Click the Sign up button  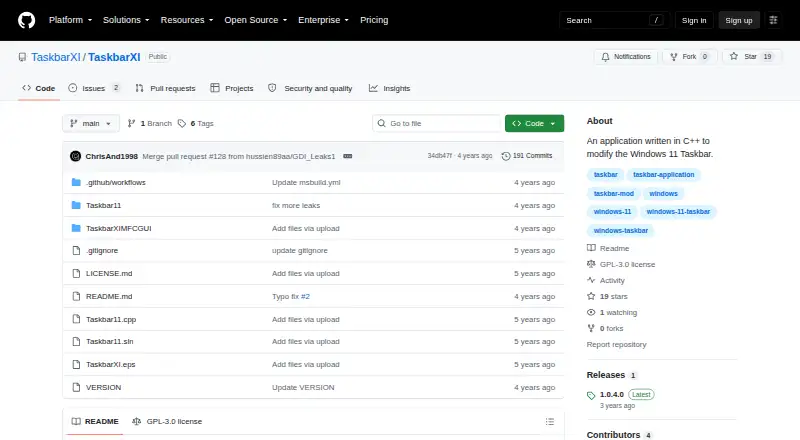pyautogui.click(x=739, y=20)
